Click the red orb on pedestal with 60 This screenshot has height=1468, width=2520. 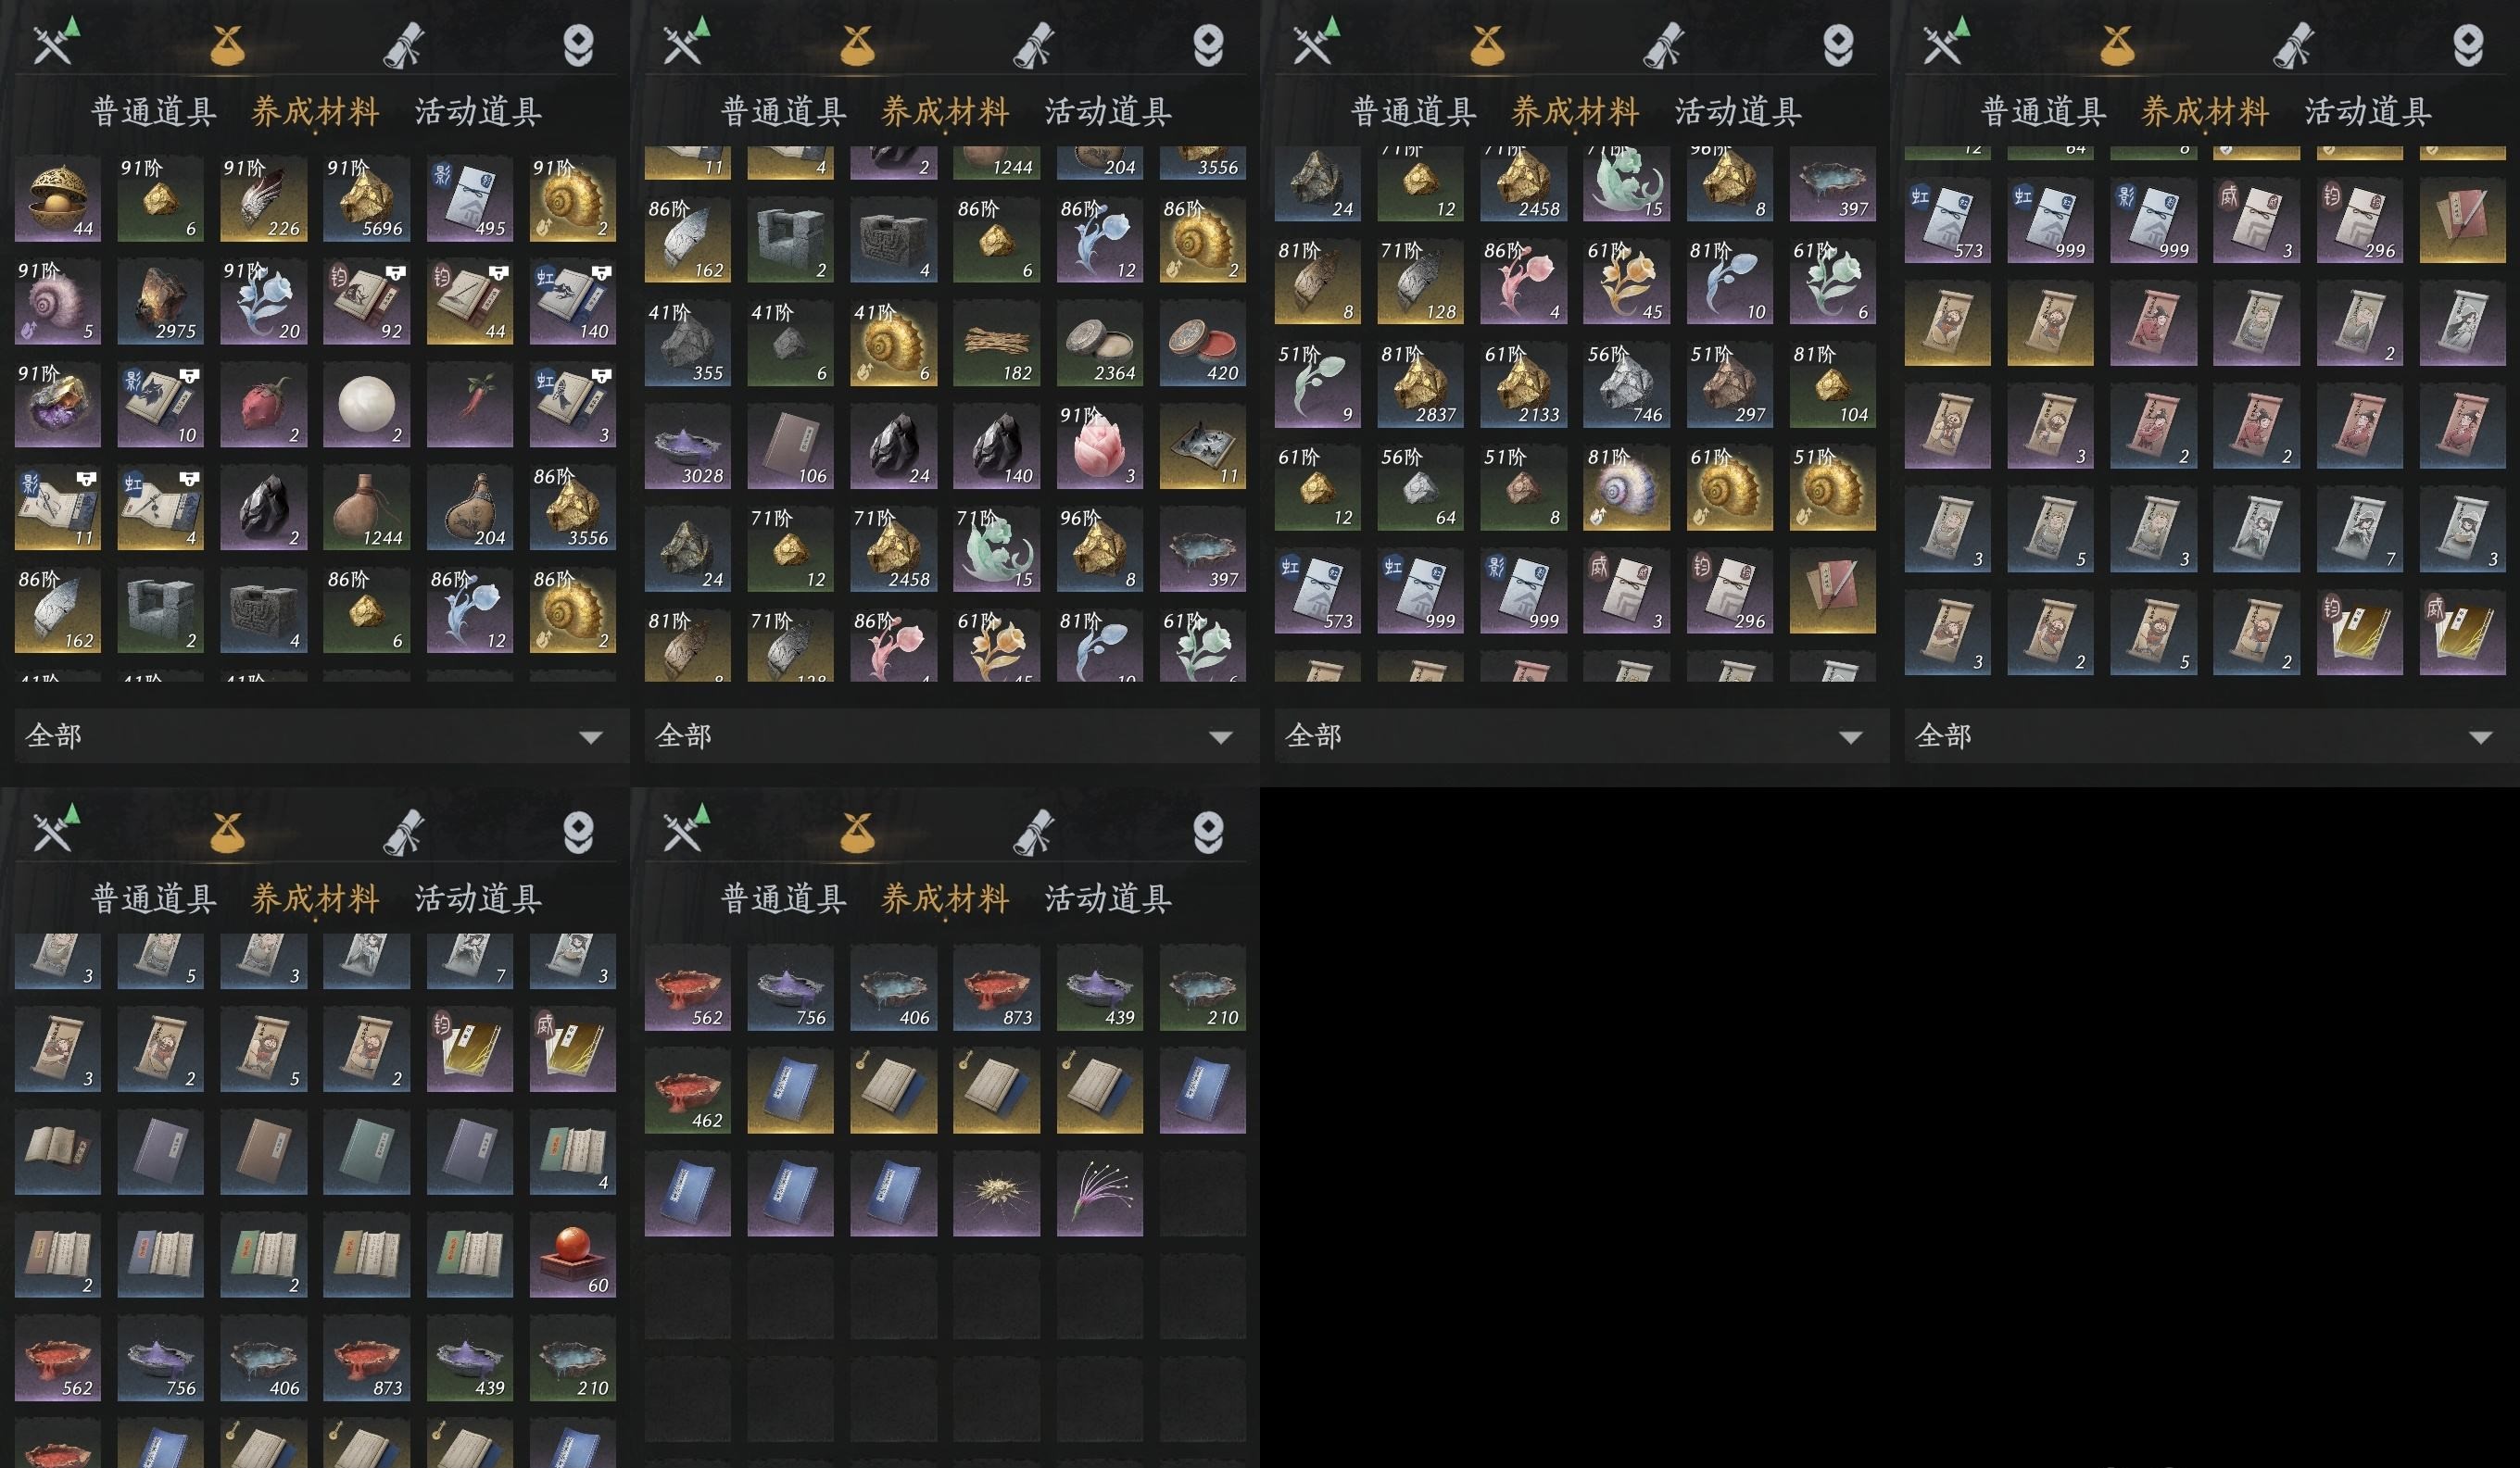point(572,1255)
